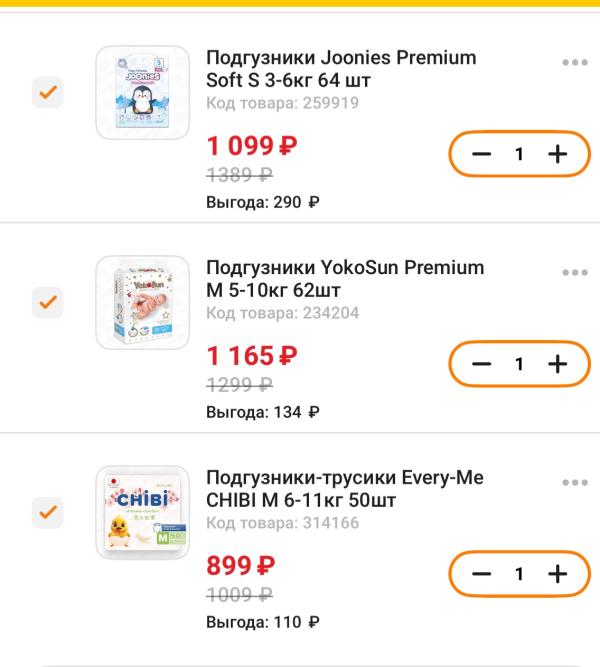The image size is (600, 667).
Task: Open more options menu for YokoSun Premium
Action: click(574, 273)
